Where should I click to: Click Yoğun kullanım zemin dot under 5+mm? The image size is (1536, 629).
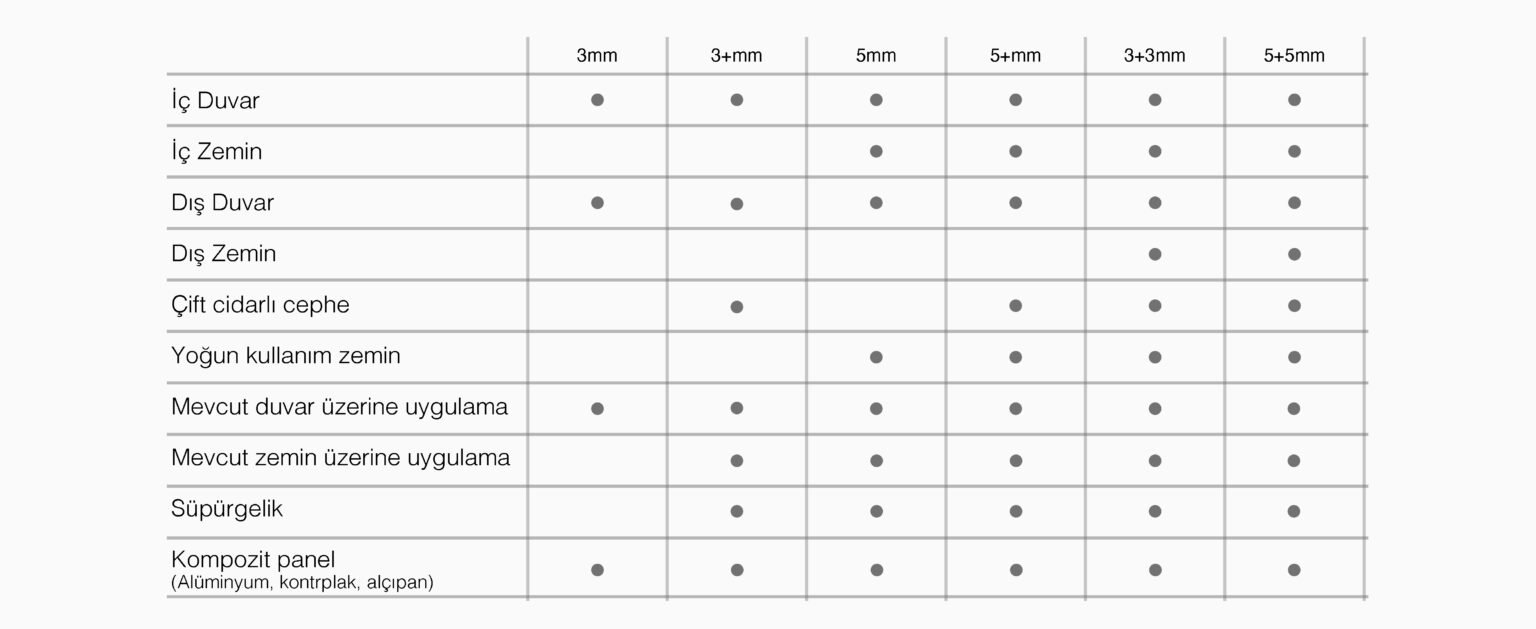click(1016, 357)
